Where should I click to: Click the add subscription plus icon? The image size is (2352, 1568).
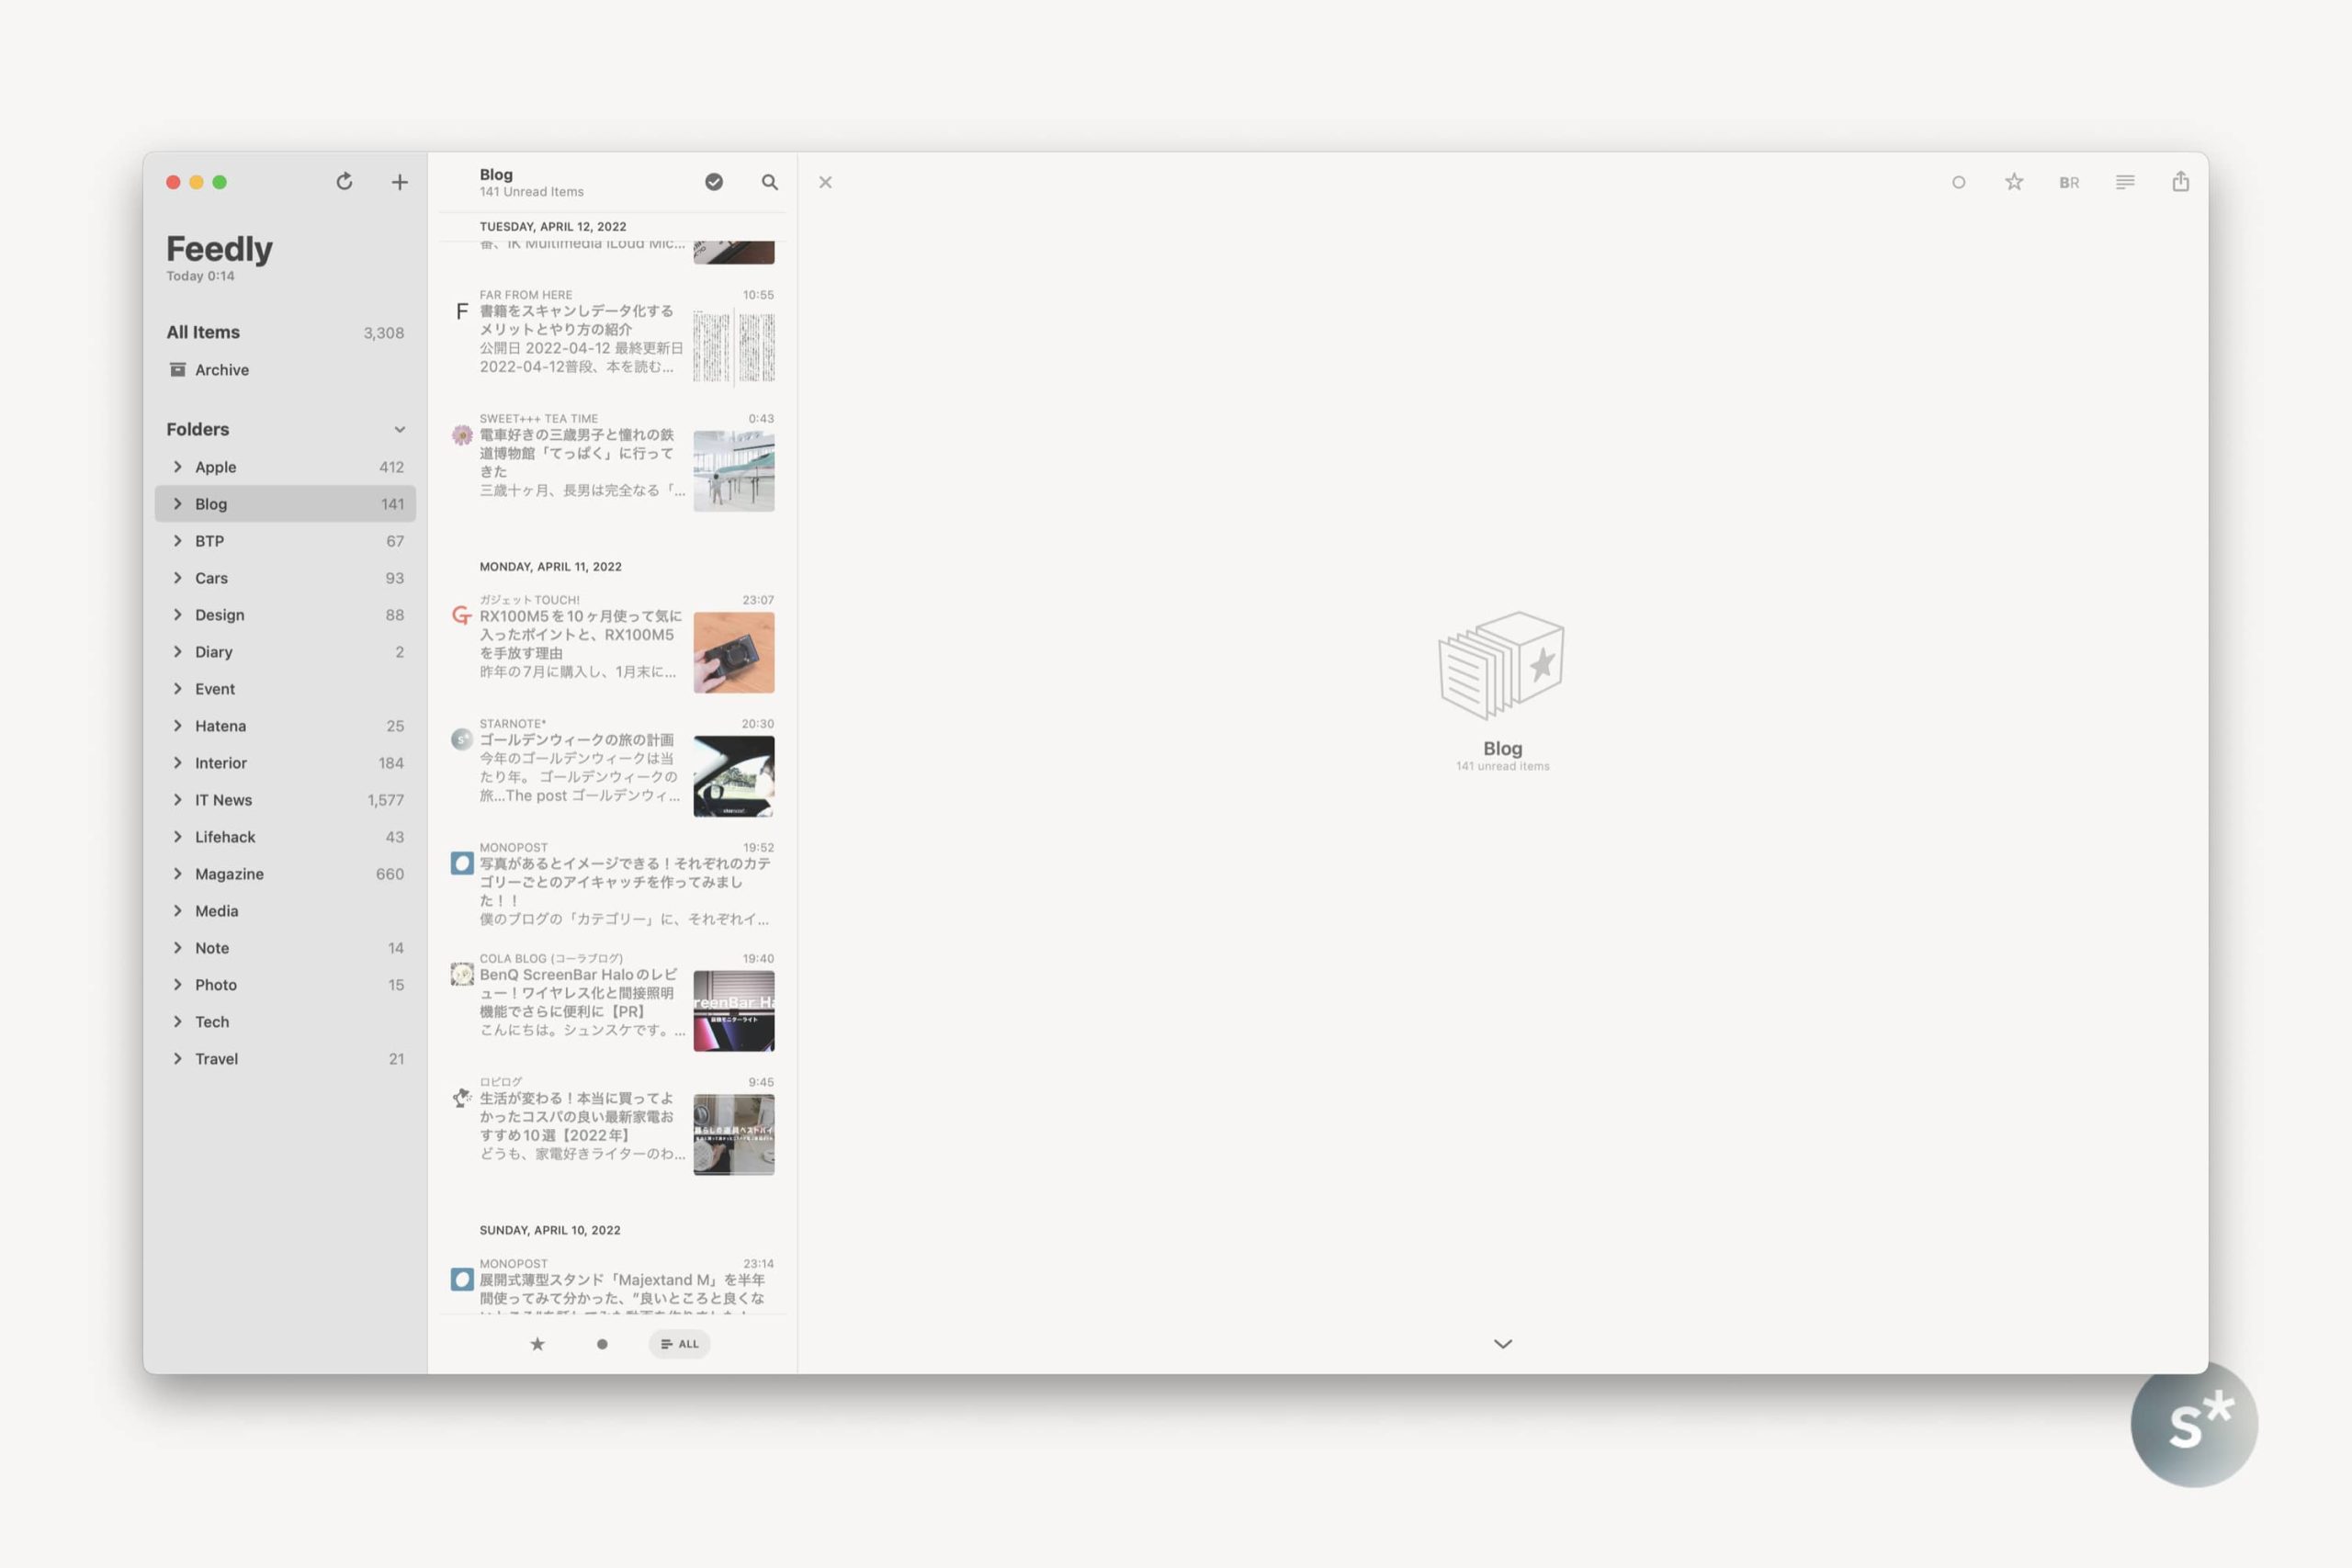click(399, 182)
